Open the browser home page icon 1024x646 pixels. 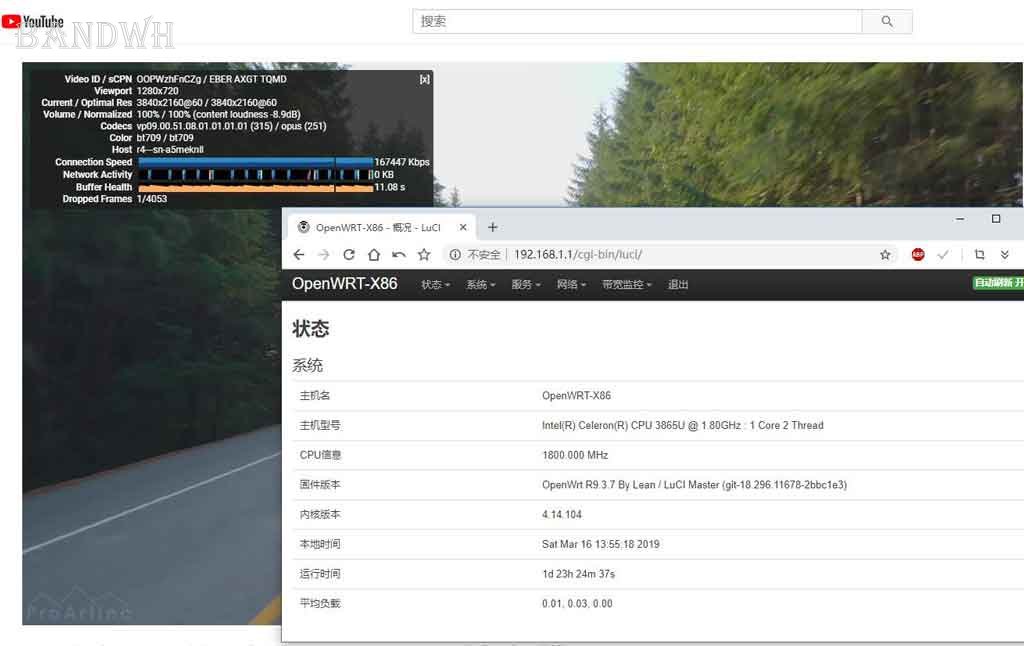[374, 255]
